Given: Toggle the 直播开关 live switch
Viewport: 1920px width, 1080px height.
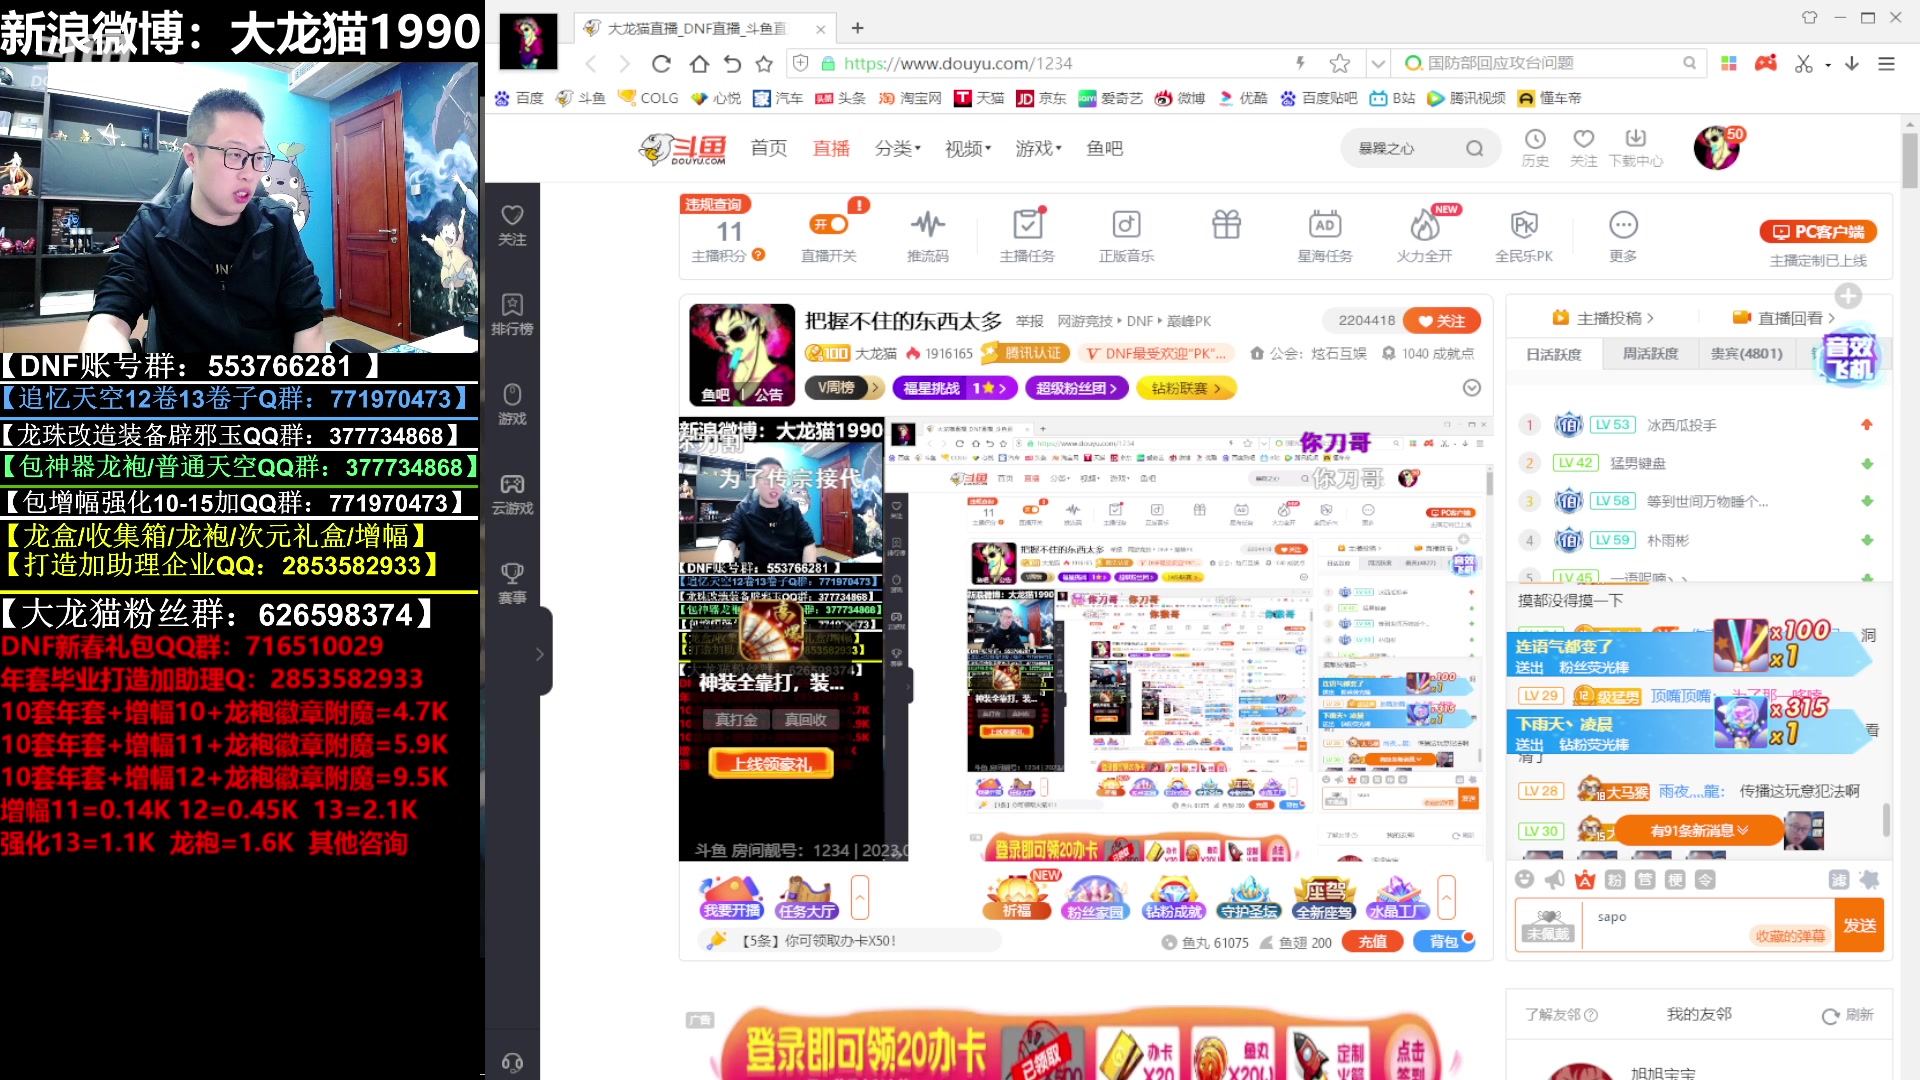Looking at the screenshot, I should coord(829,224).
